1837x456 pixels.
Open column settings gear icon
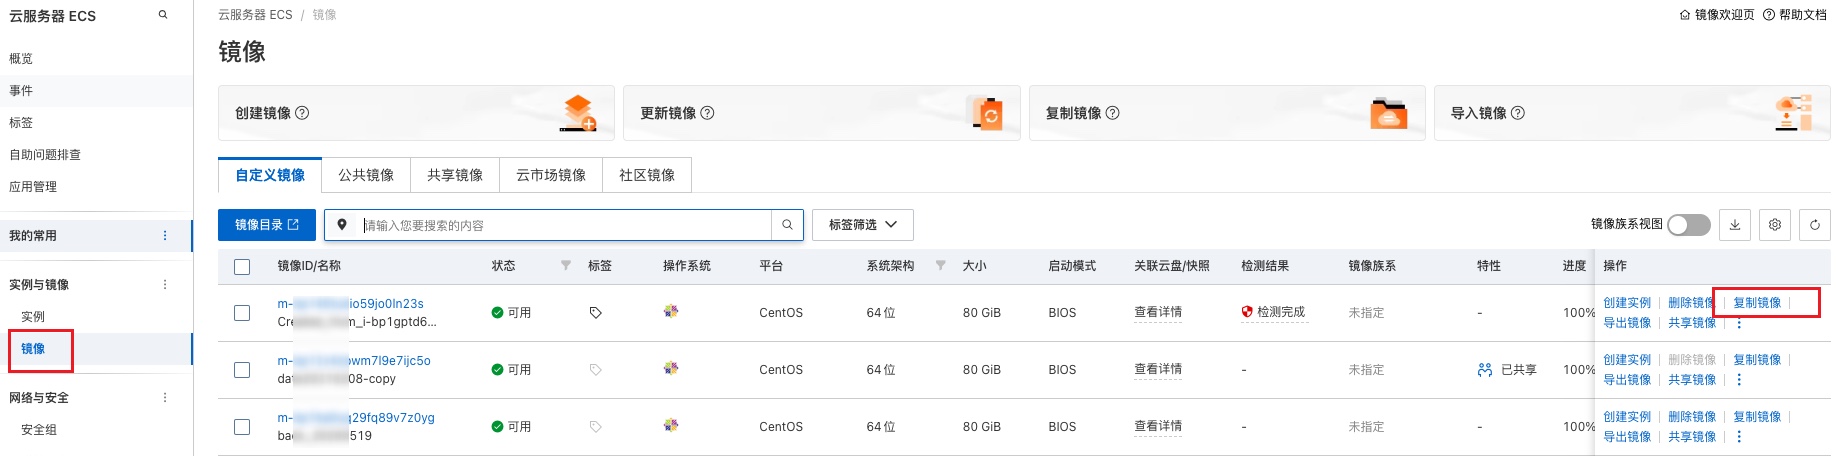pos(1775,225)
